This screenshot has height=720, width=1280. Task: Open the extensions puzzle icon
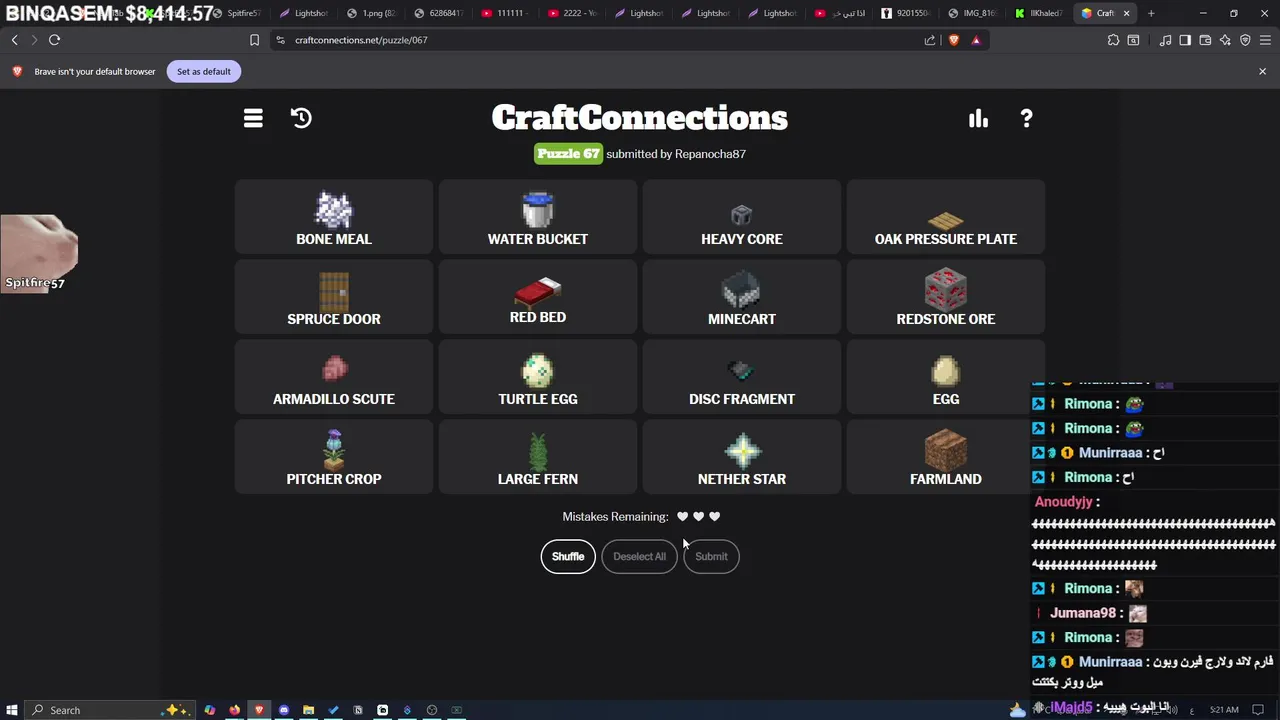click(x=1113, y=40)
